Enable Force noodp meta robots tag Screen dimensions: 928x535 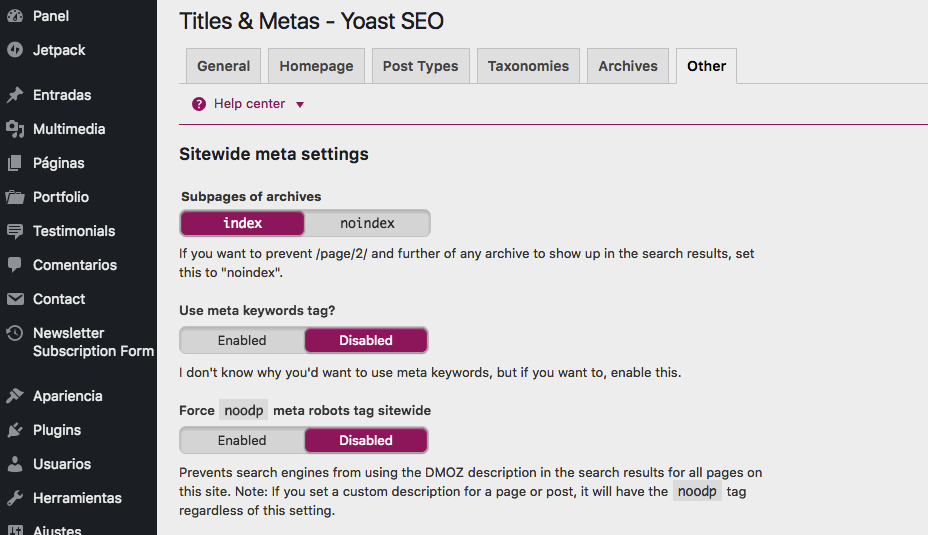(x=242, y=440)
